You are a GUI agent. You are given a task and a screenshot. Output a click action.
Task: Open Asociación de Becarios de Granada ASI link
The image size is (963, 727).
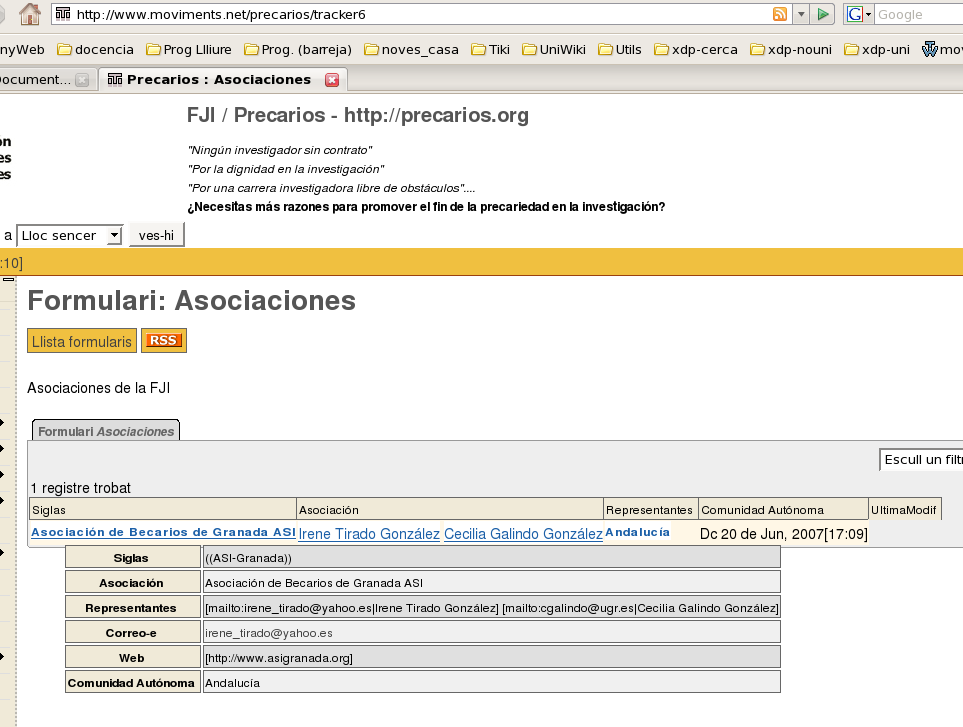tap(163, 532)
